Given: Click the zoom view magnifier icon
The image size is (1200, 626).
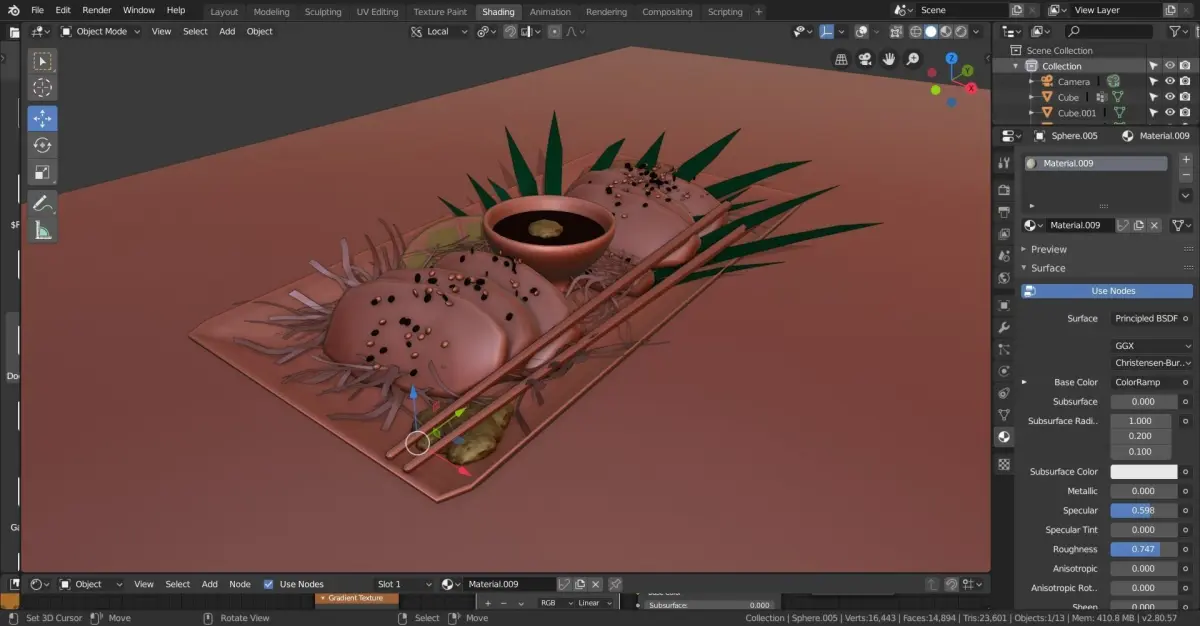Looking at the screenshot, I should 913,59.
